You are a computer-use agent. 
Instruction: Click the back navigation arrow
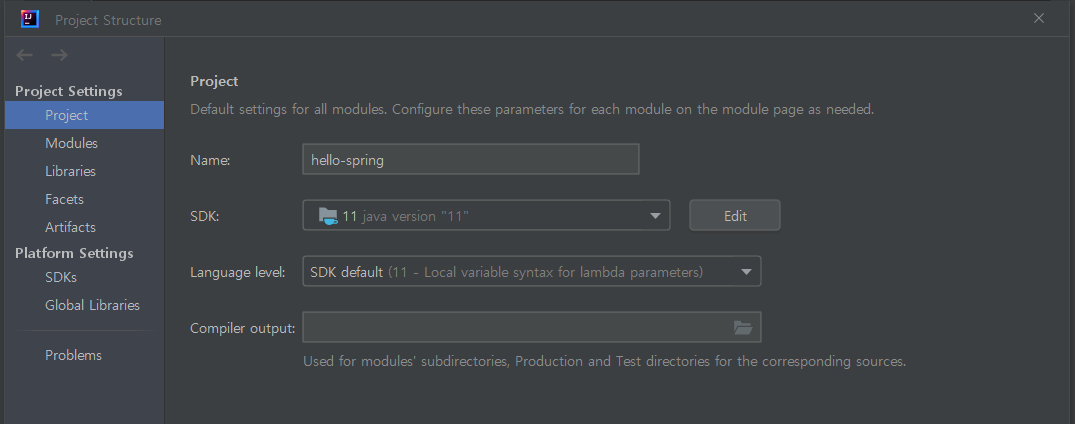[x=25, y=55]
